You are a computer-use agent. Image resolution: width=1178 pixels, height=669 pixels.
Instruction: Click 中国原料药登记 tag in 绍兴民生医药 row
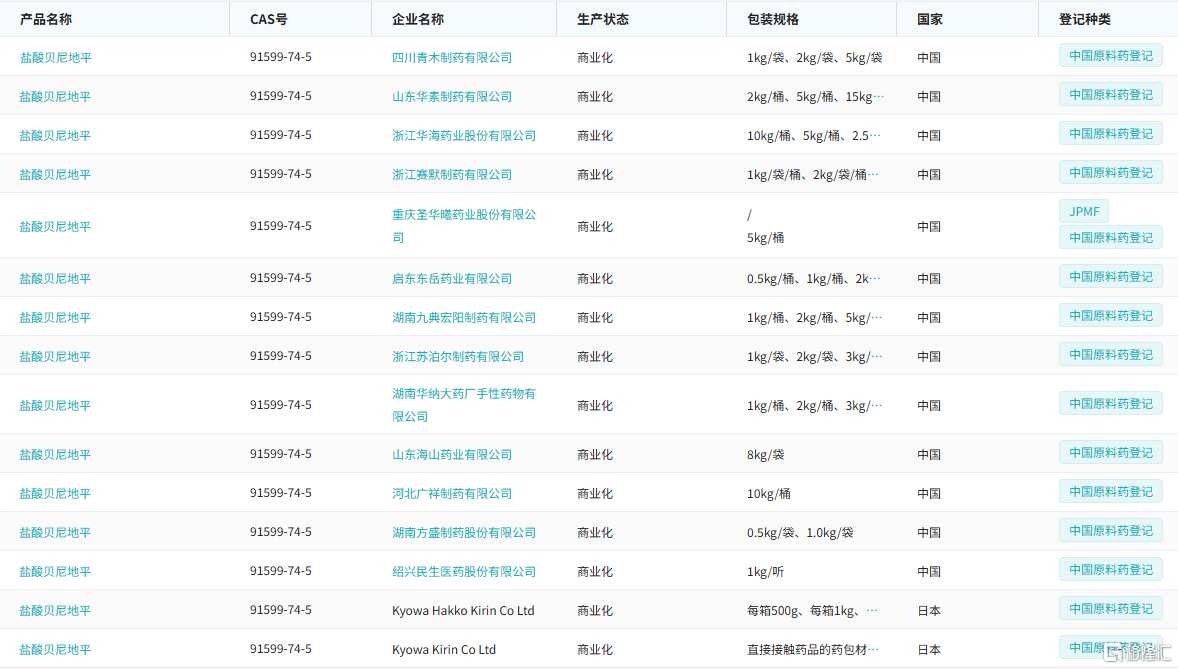point(1110,570)
